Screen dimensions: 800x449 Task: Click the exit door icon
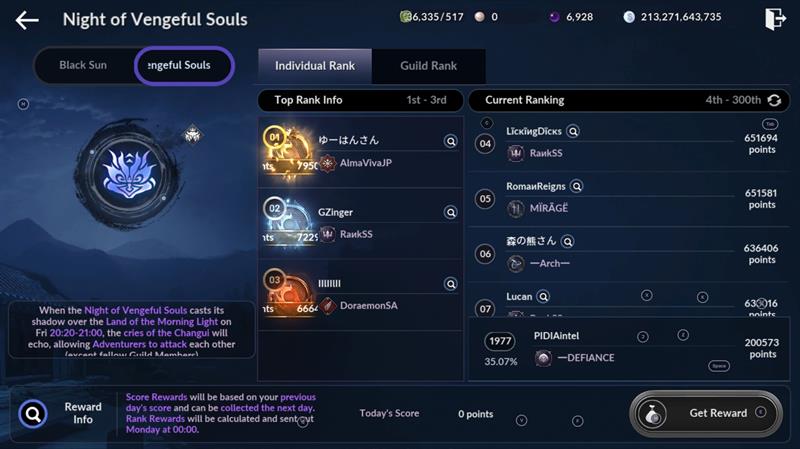point(774,19)
